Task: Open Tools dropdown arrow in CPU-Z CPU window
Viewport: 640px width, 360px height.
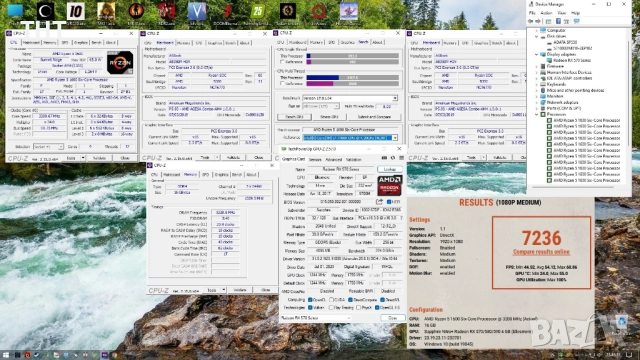Action: (83, 158)
